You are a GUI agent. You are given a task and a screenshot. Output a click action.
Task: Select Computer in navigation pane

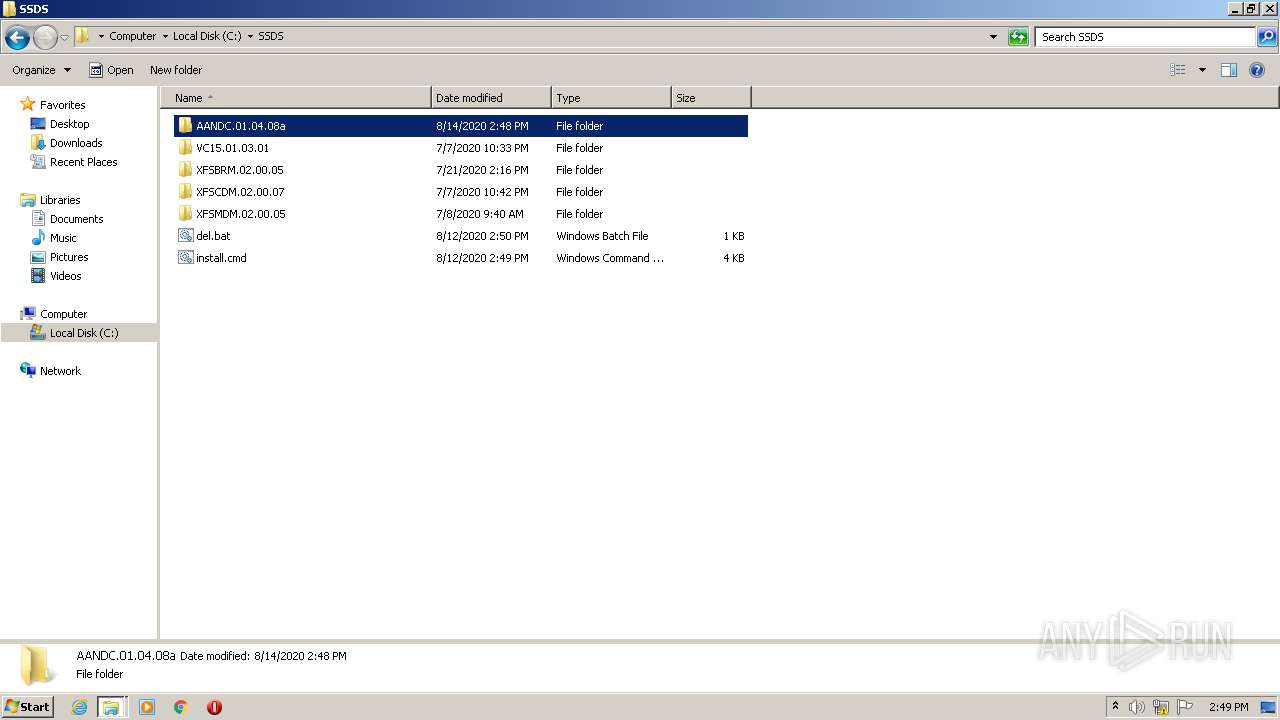click(x=63, y=314)
